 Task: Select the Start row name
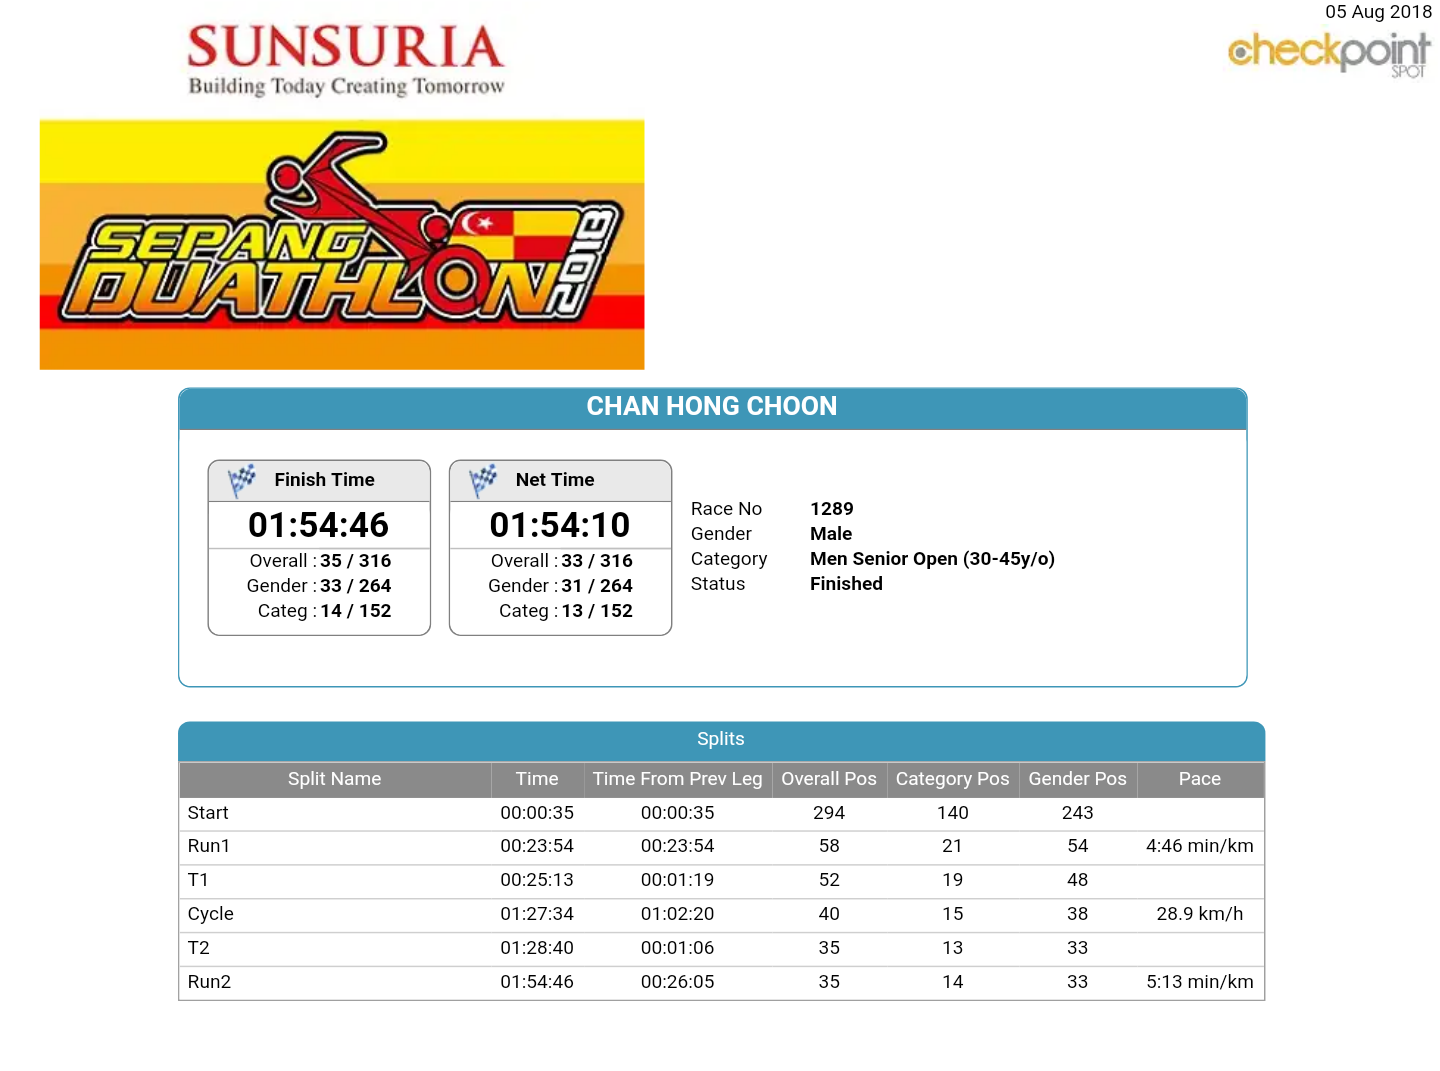tap(208, 813)
